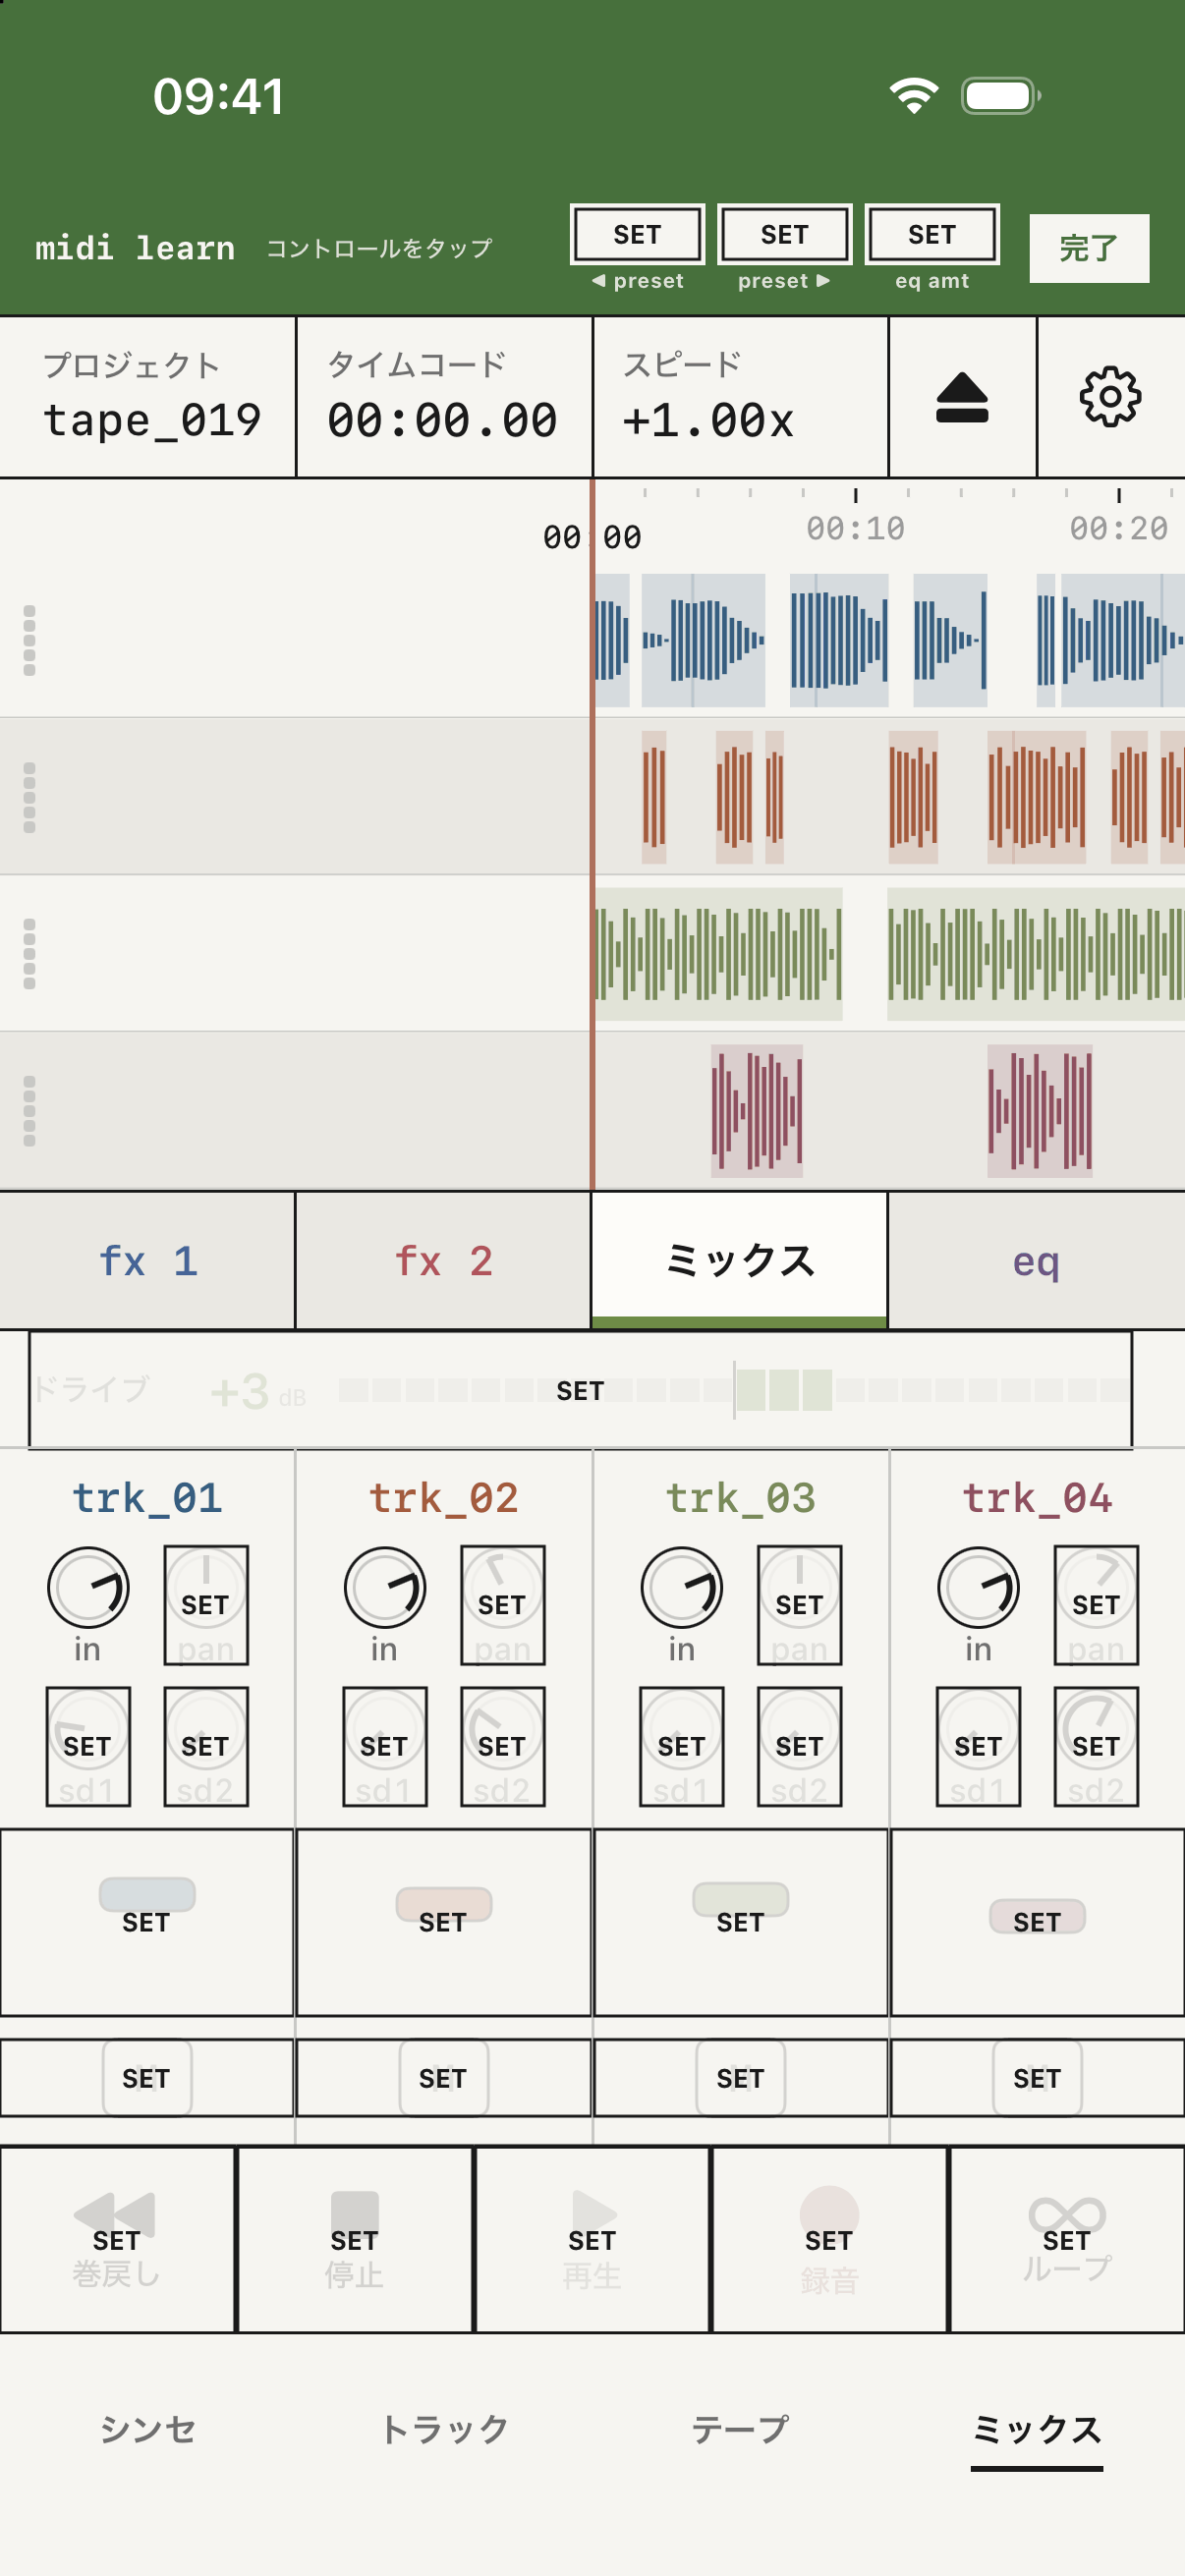The image size is (1185, 2576).
Task: Select the trk_03 in knob
Action: [x=682, y=1587]
